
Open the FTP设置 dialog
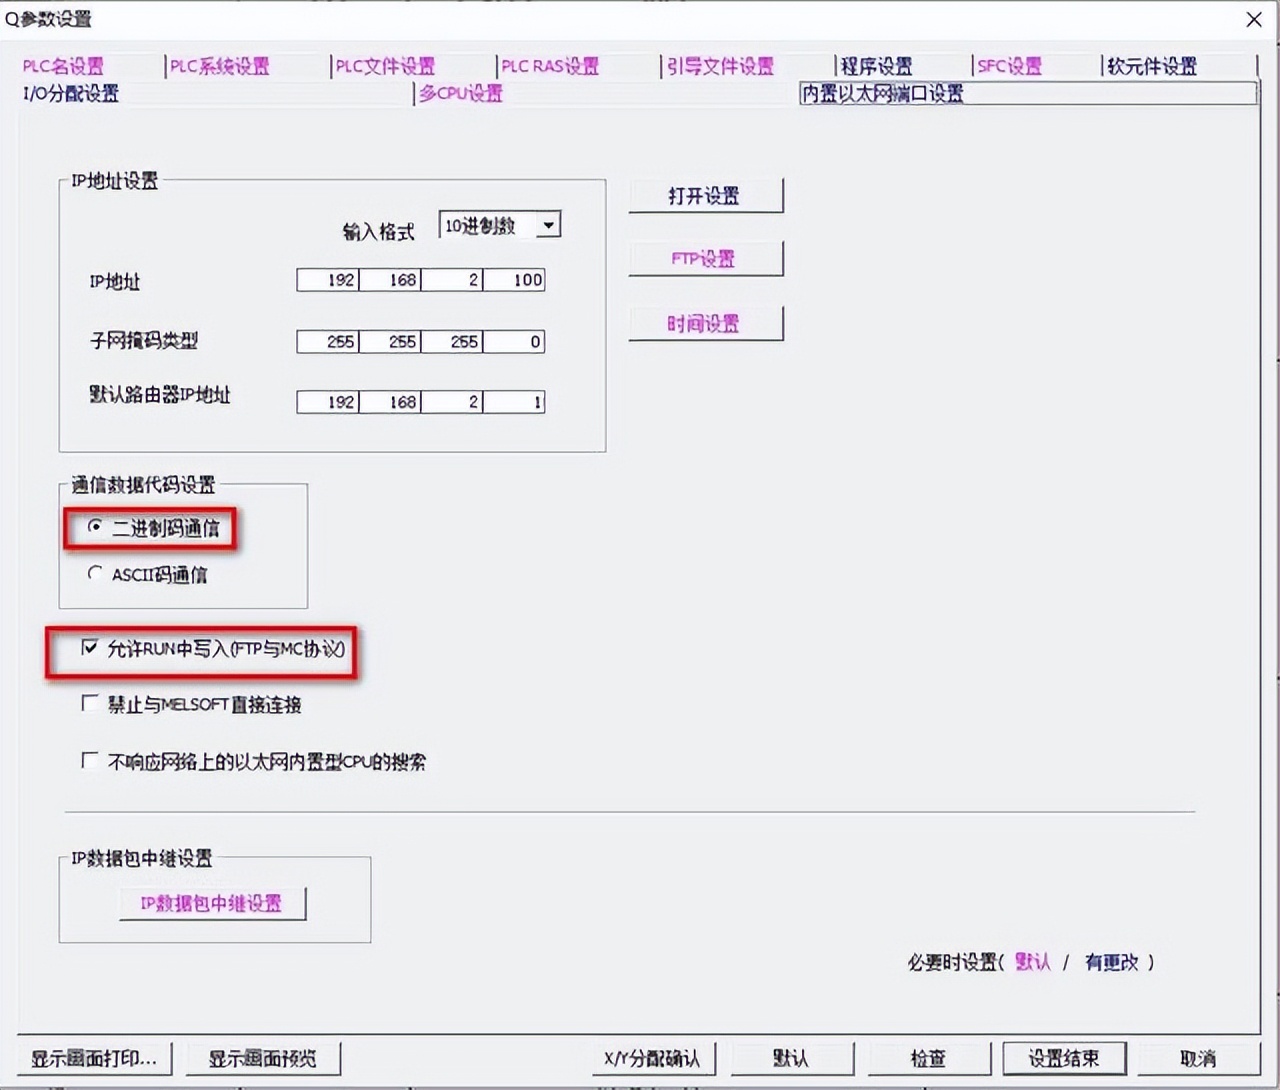pos(705,258)
